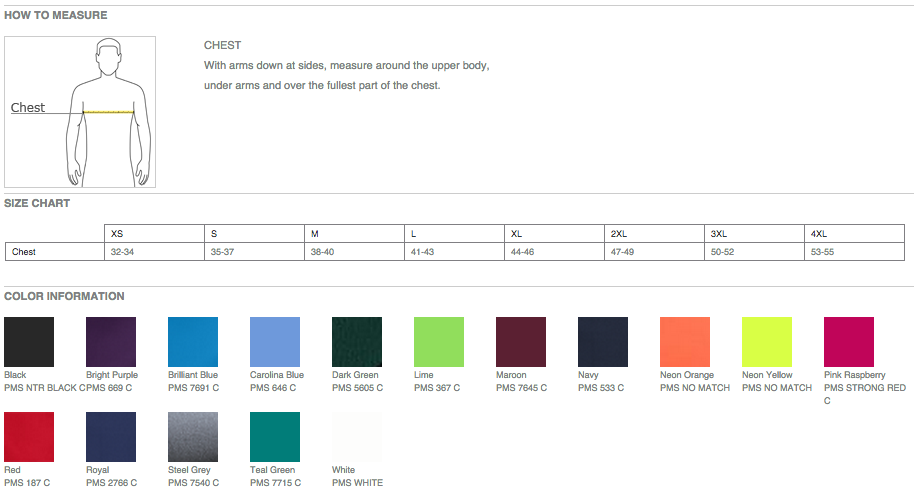Select the Pink Raspberry swatch
The image size is (919, 499).
[849, 342]
